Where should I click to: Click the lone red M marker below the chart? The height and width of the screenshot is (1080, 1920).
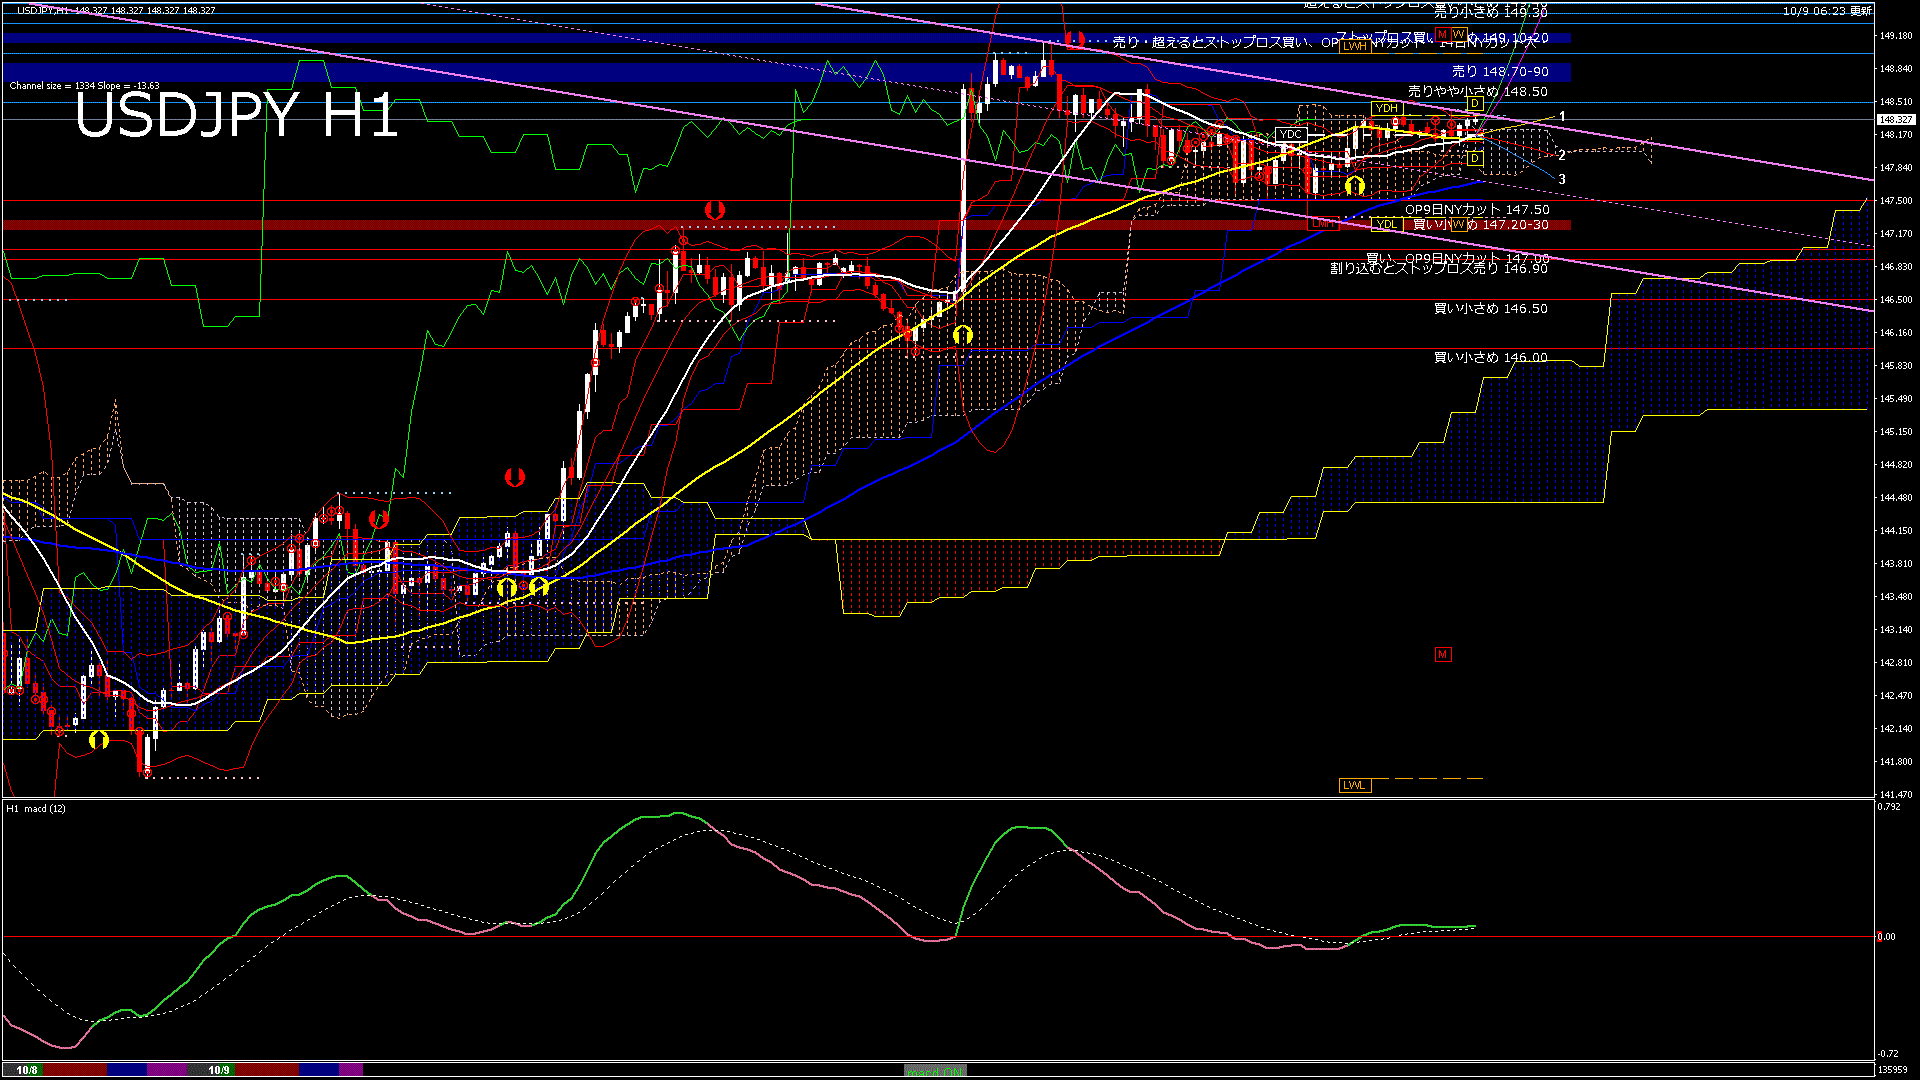coord(1442,654)
